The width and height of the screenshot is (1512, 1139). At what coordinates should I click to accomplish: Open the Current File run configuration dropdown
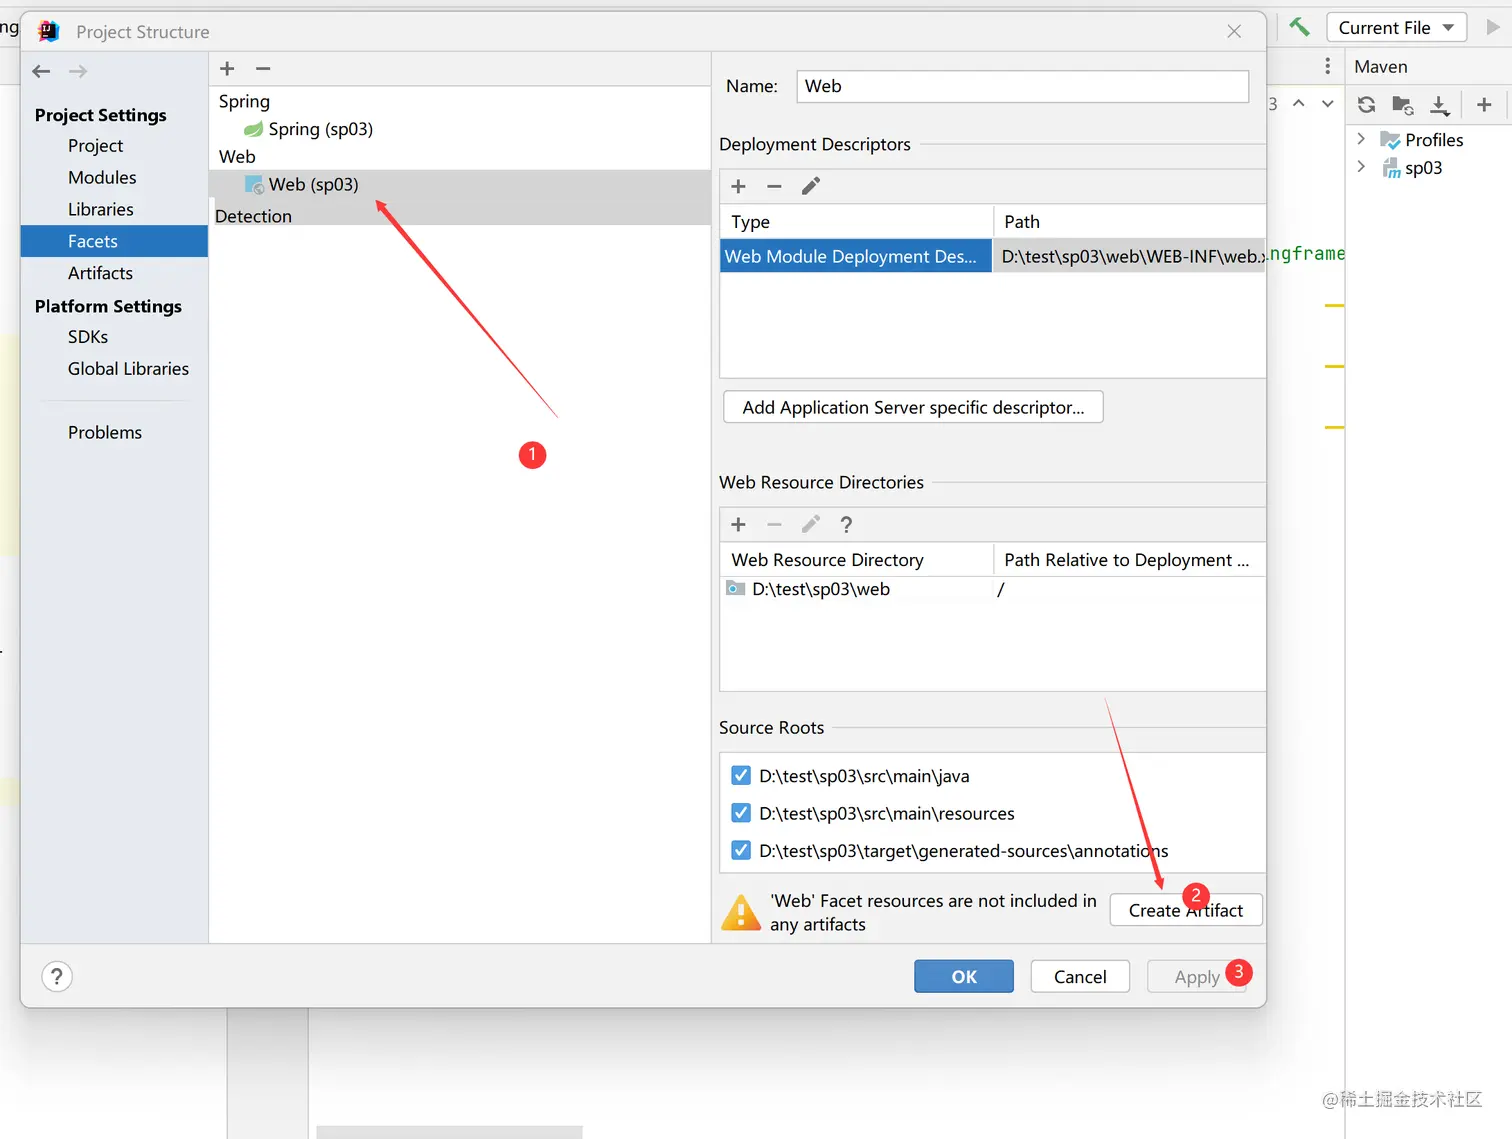(1396, 27)
